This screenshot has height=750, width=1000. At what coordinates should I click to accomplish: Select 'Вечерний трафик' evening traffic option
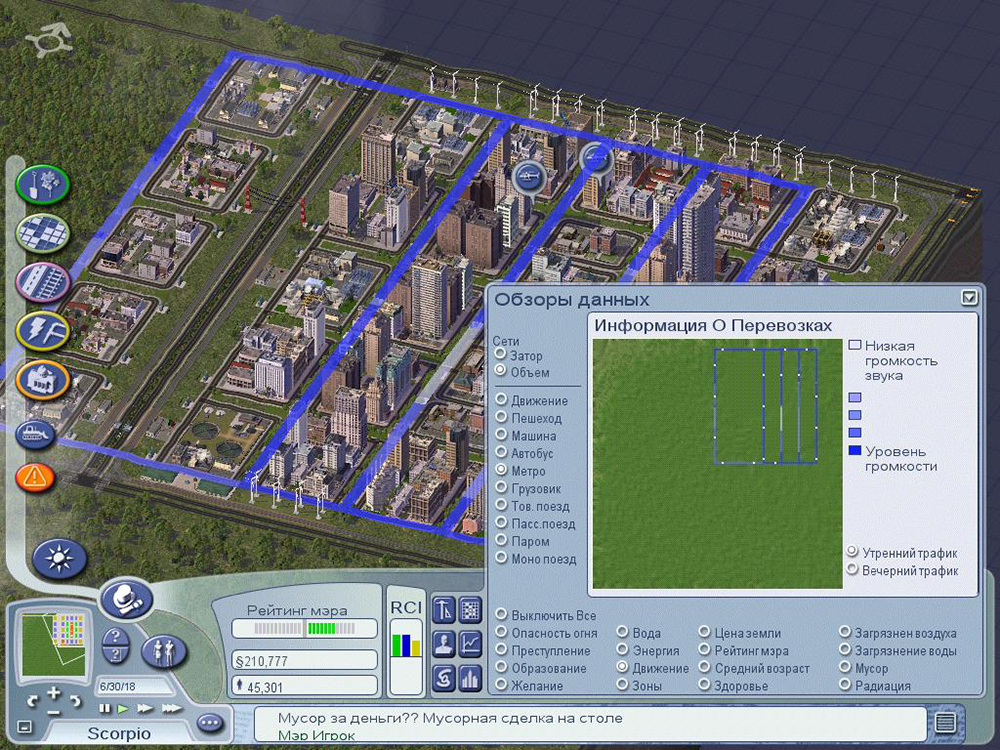pos(852,570)
